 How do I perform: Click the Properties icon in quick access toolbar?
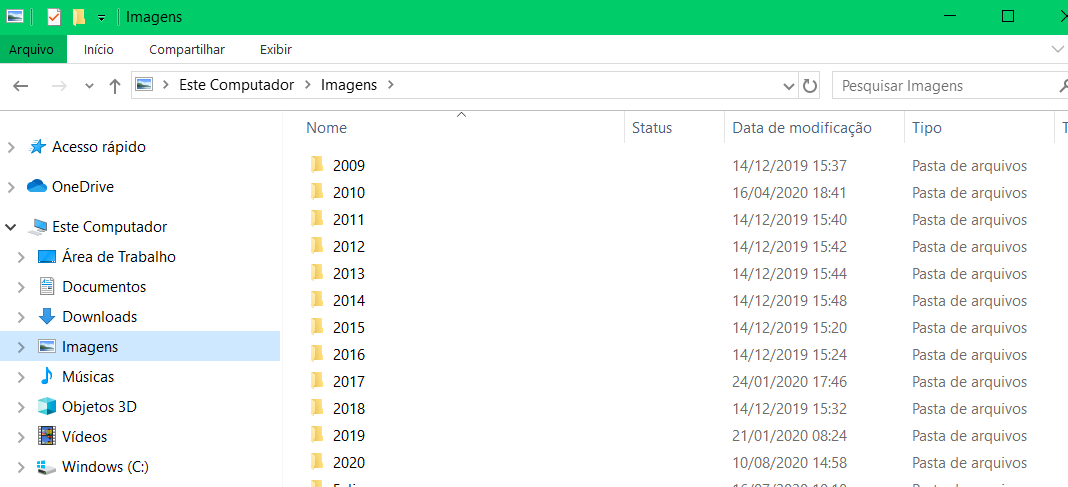click(x=54, y=17)
